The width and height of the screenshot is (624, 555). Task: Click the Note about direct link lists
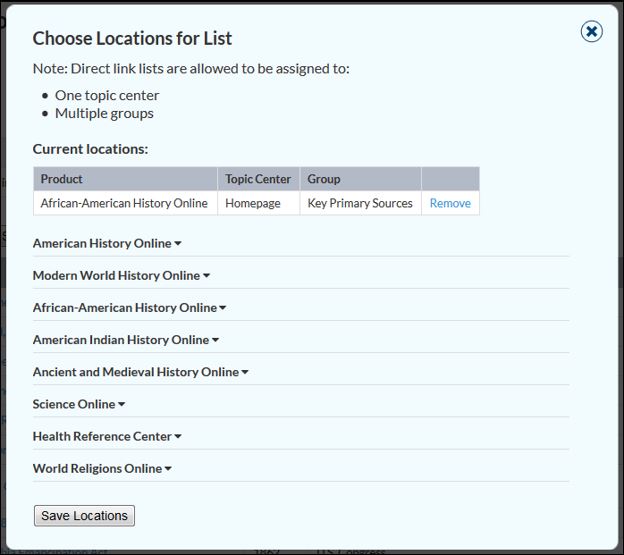pyautogui.click(x=191, y=68)
